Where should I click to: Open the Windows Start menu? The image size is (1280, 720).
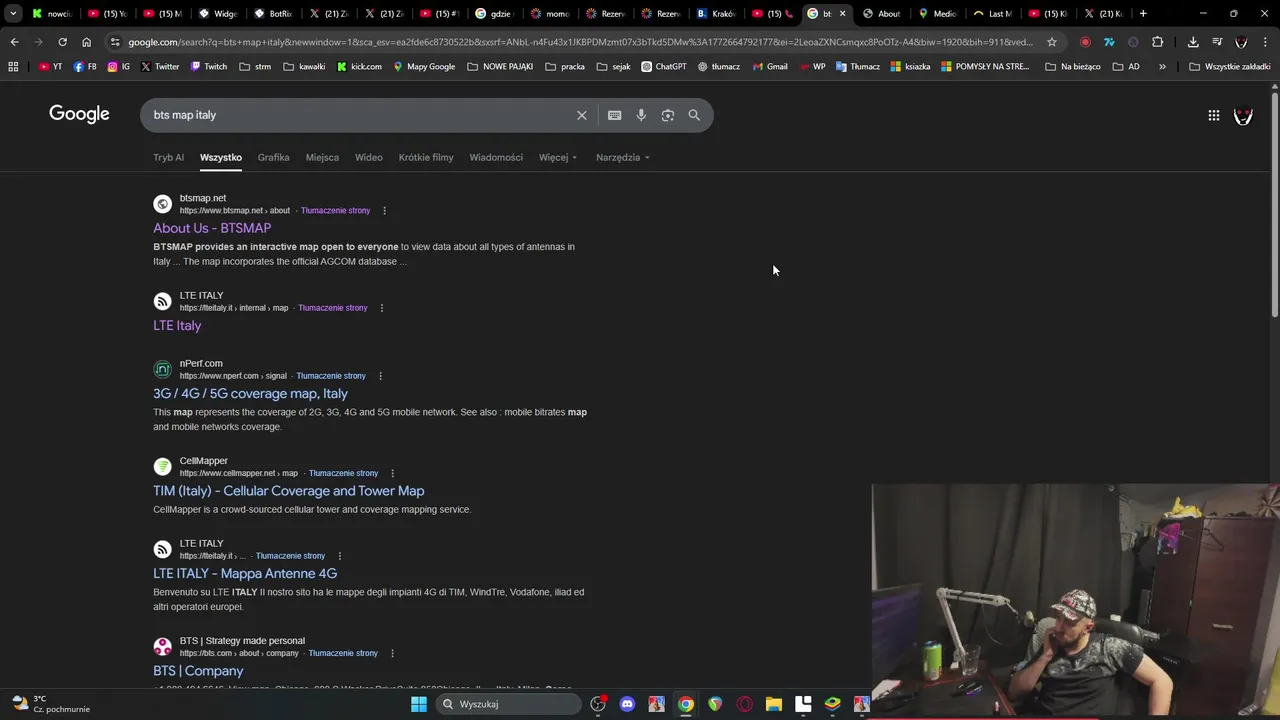coord(419,704)
